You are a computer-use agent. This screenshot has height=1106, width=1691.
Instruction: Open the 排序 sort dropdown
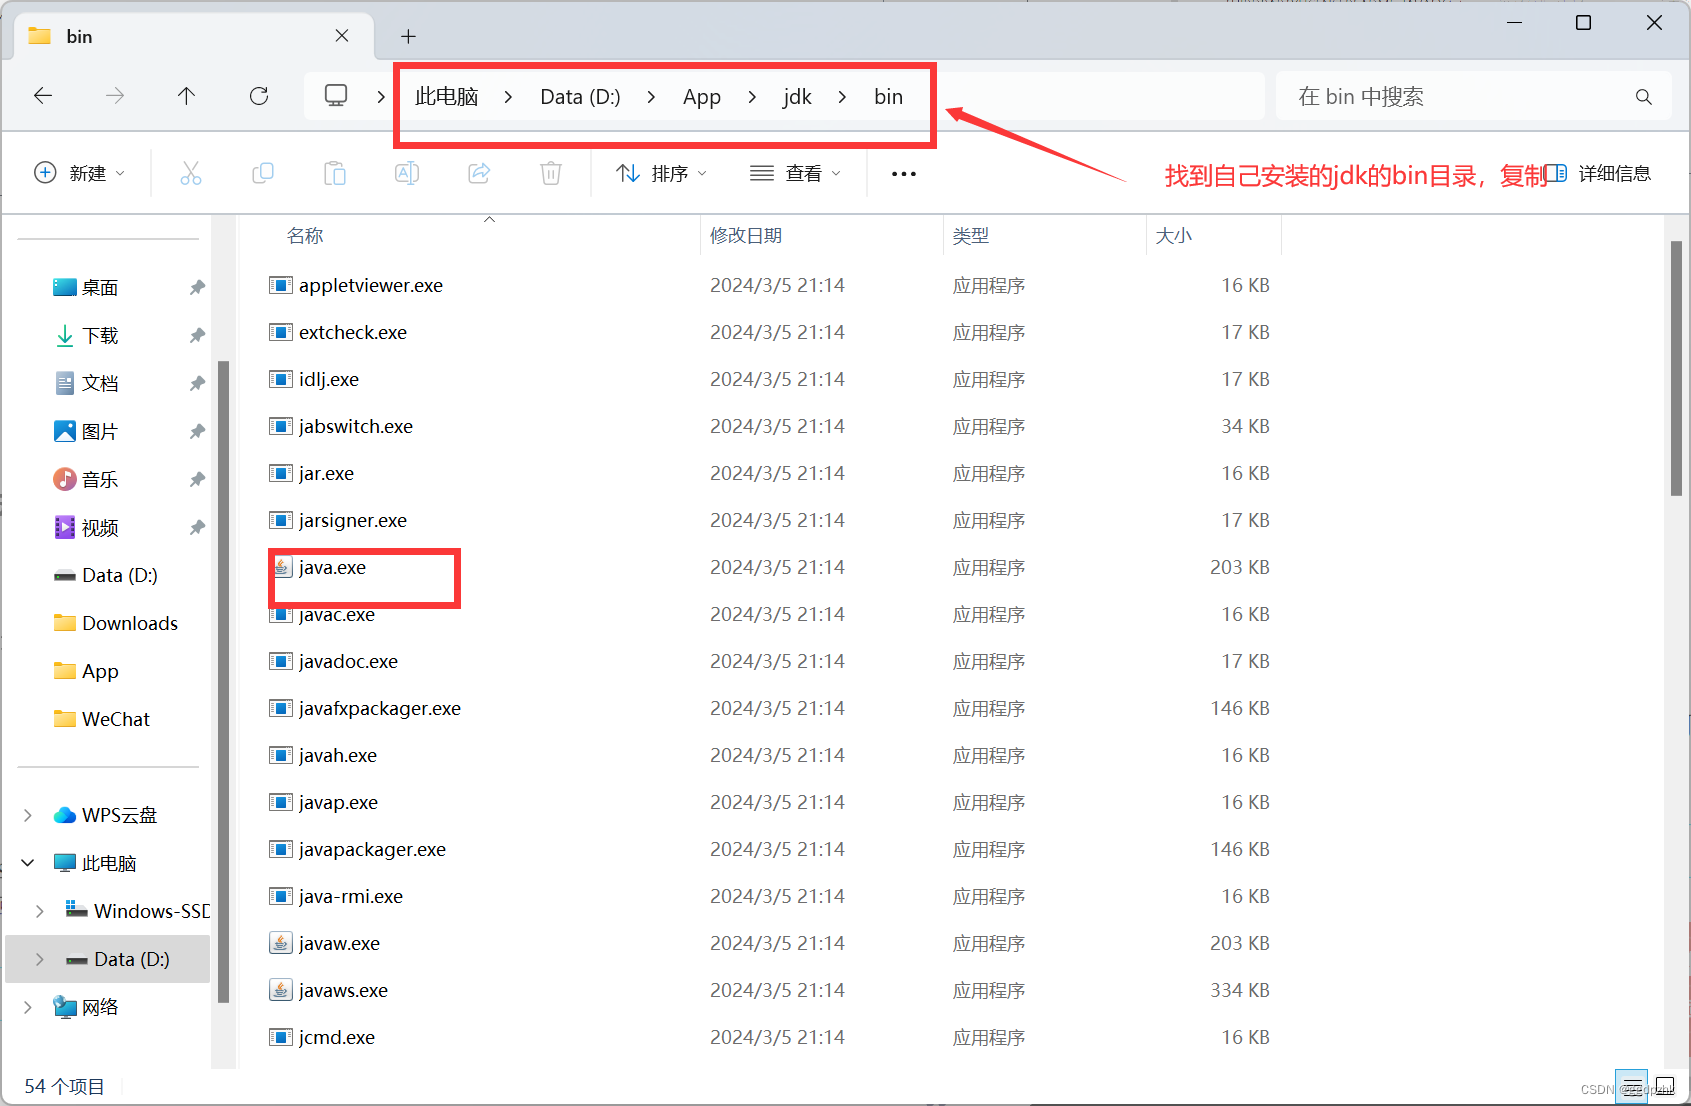click(x=661, y=174)
